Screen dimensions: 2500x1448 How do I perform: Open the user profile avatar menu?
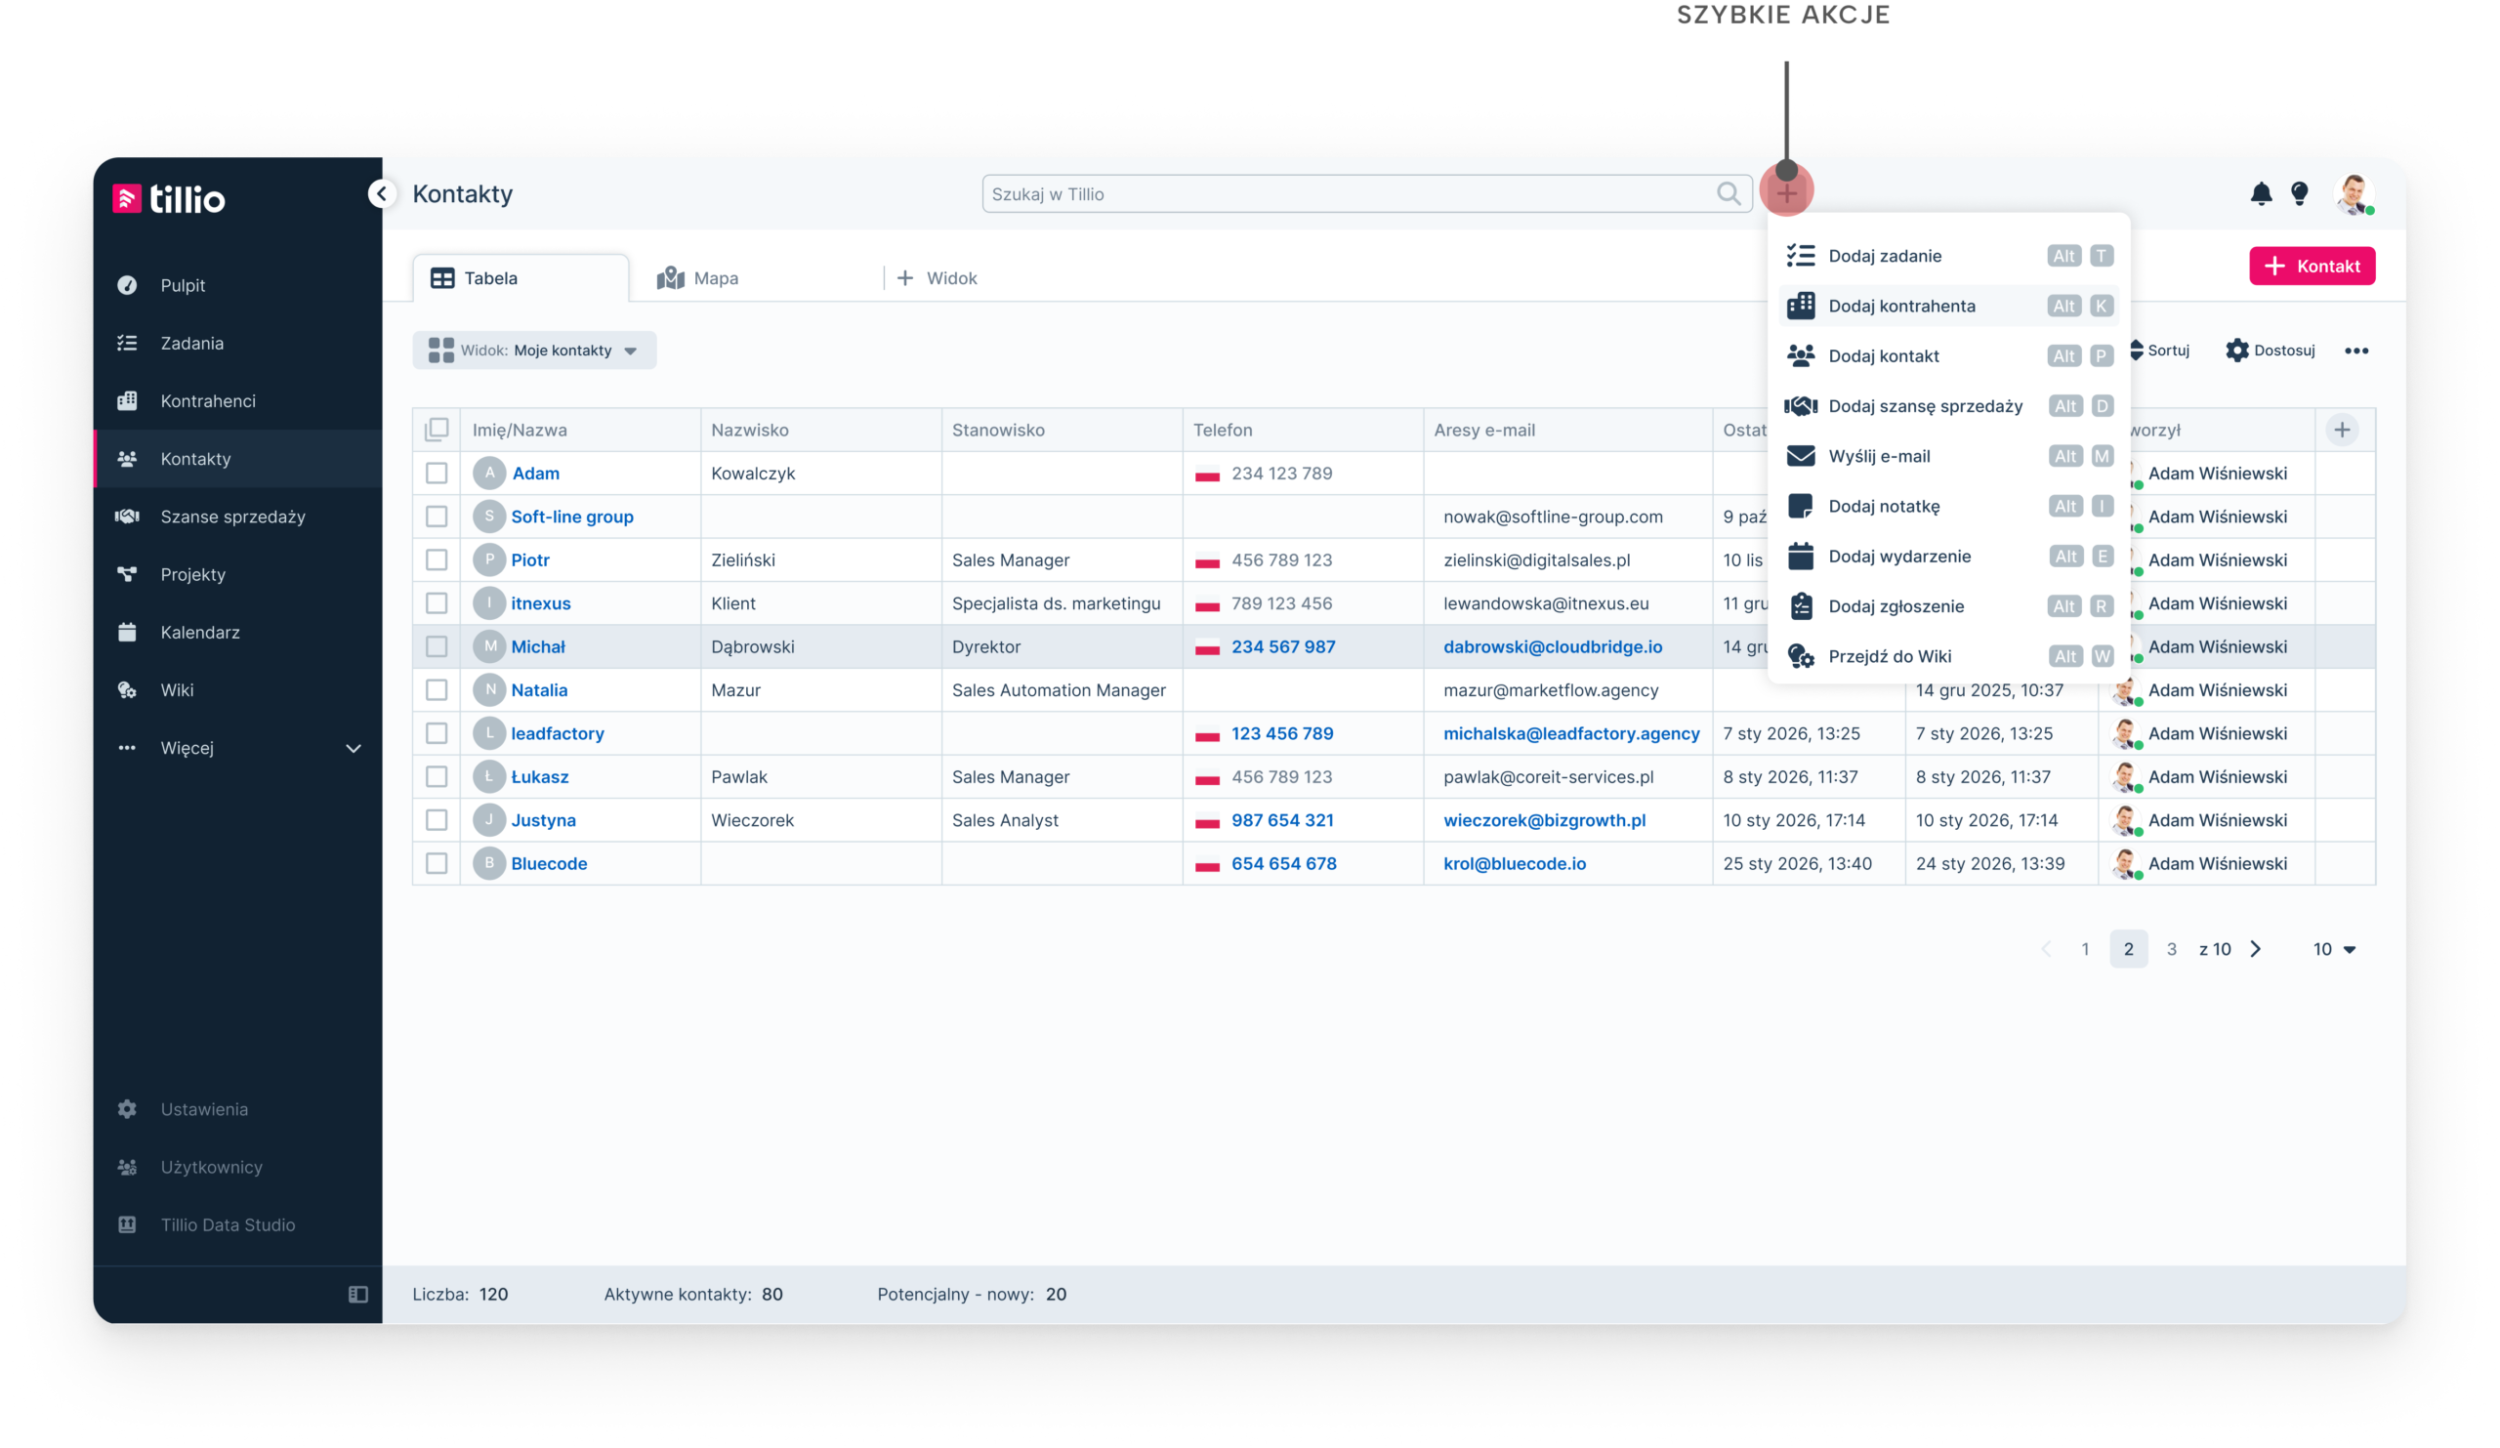click(x=2354, y=194)
